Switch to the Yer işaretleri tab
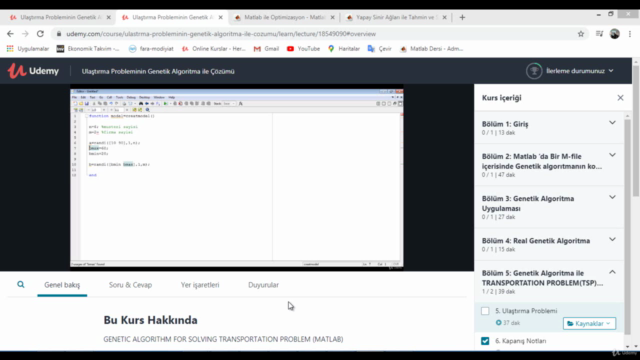 pyautogui.click(x=200, y=285)
